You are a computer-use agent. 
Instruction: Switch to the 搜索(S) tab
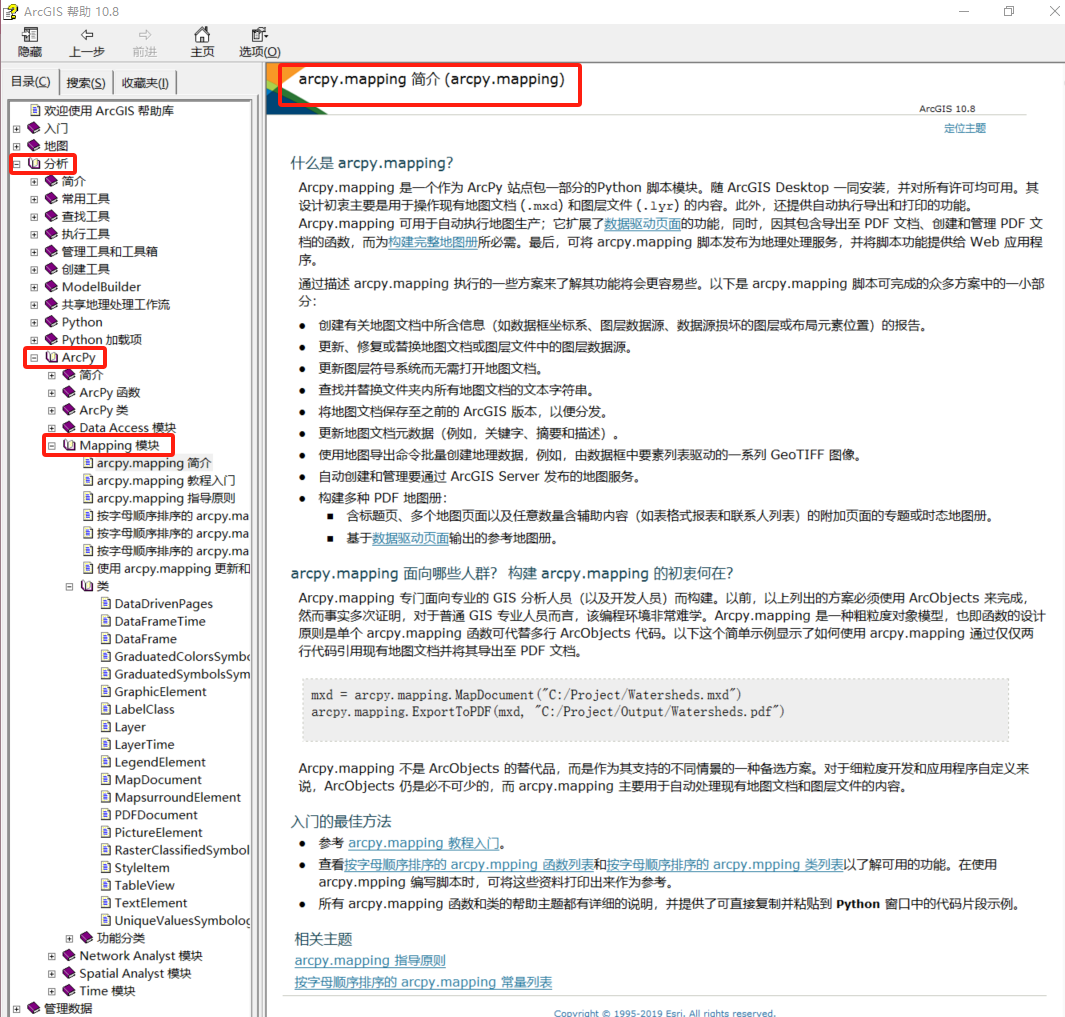click(x=86, y=83)
